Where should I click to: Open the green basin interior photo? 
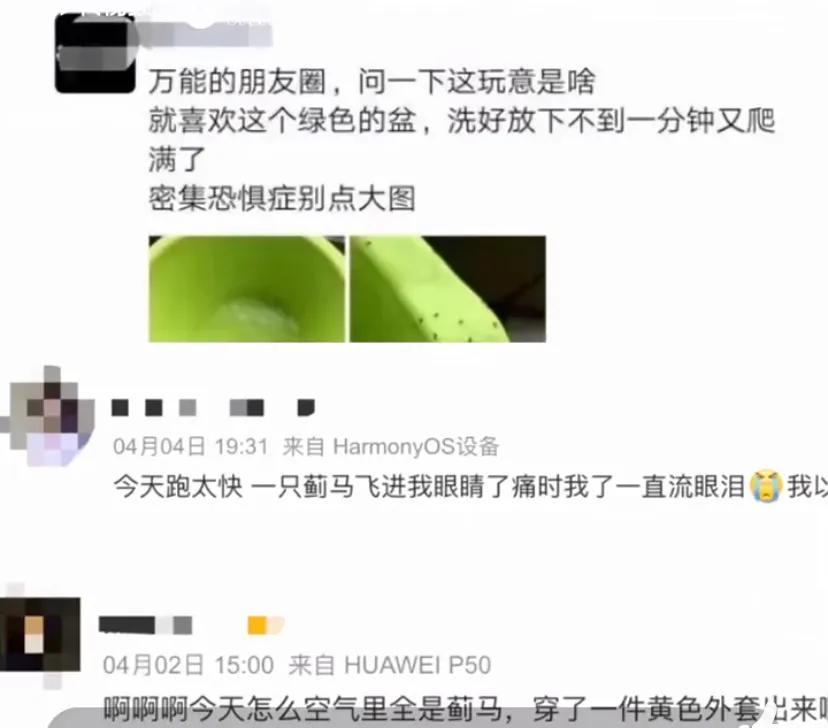(247, 289)
